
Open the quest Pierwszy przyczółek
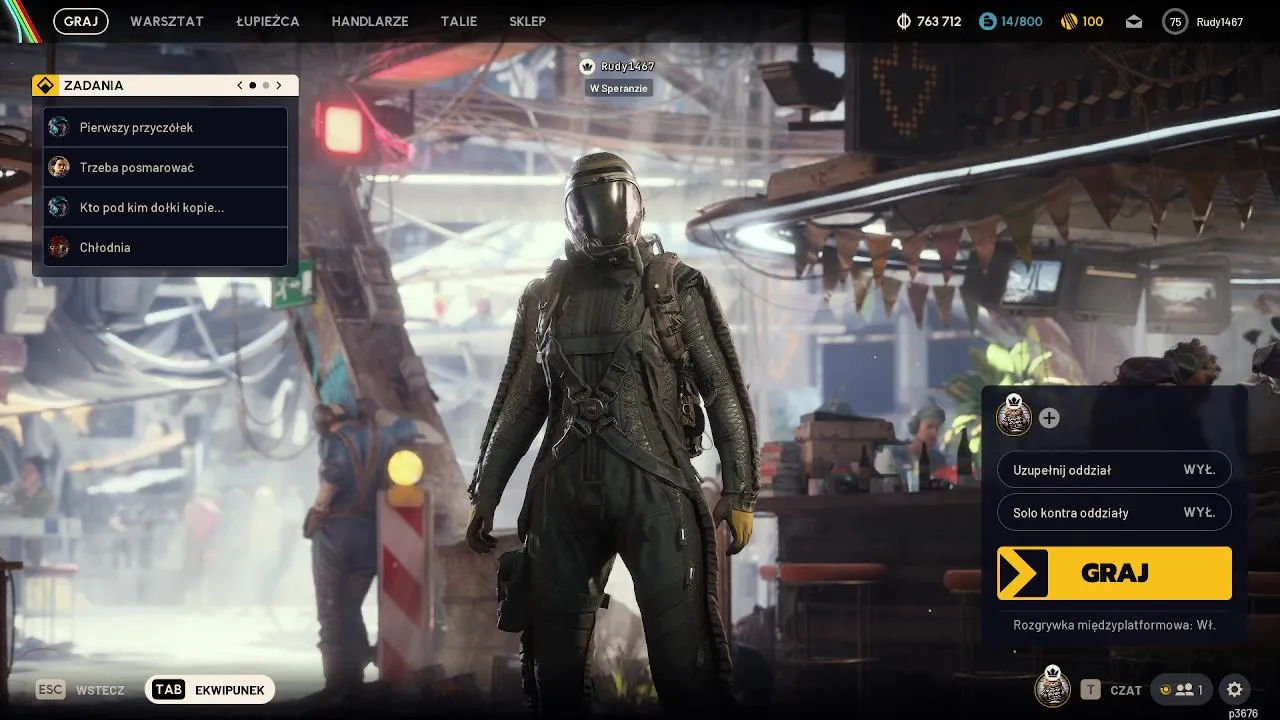point(165,127)
